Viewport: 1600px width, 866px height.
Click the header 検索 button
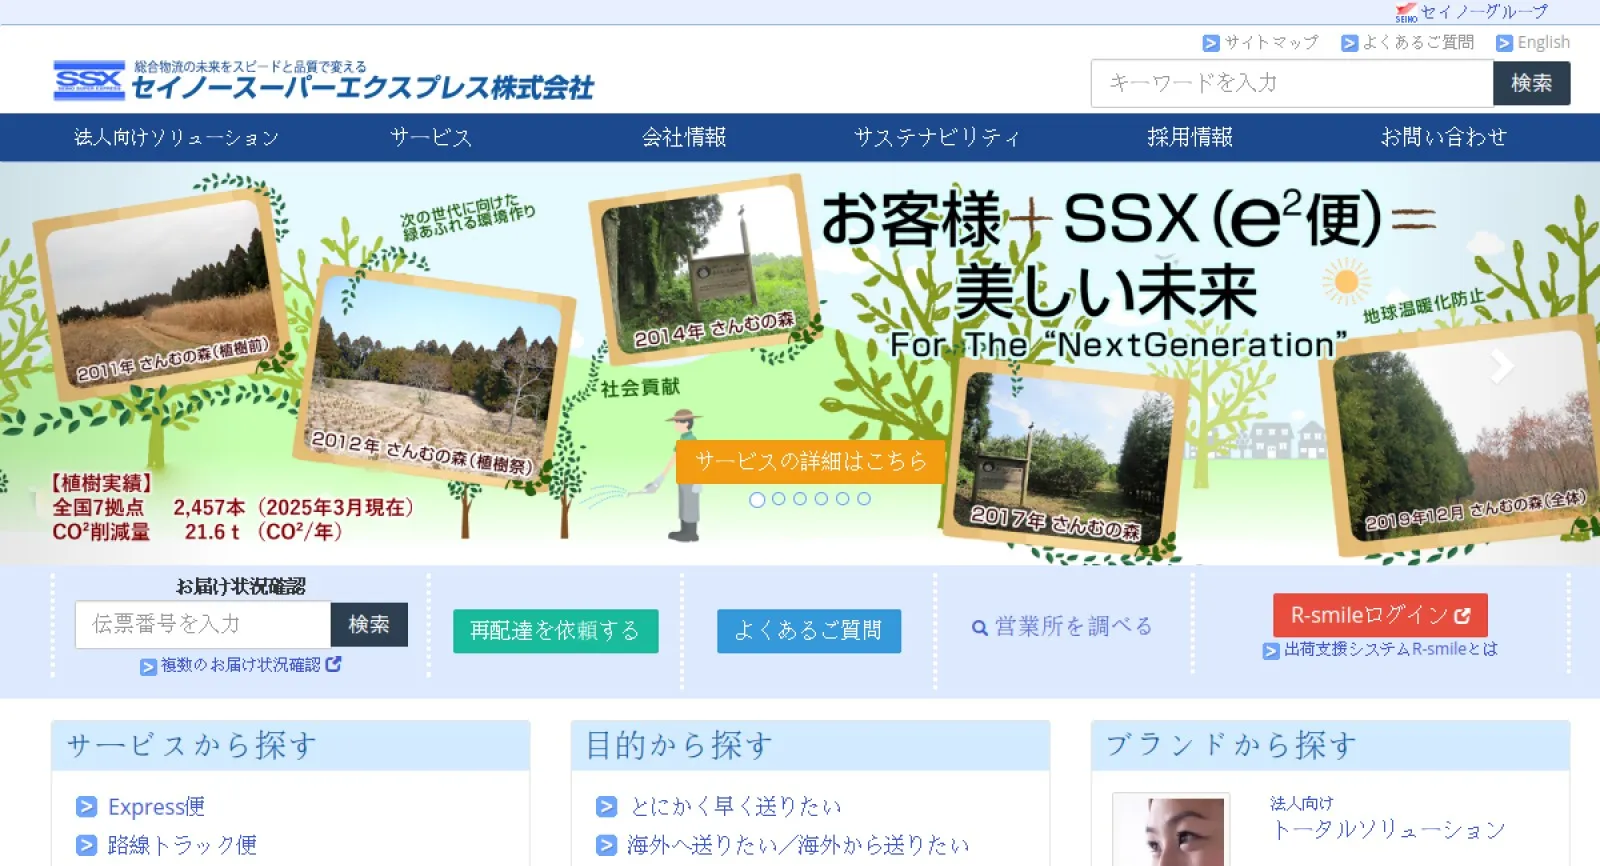pos(1532,83)
